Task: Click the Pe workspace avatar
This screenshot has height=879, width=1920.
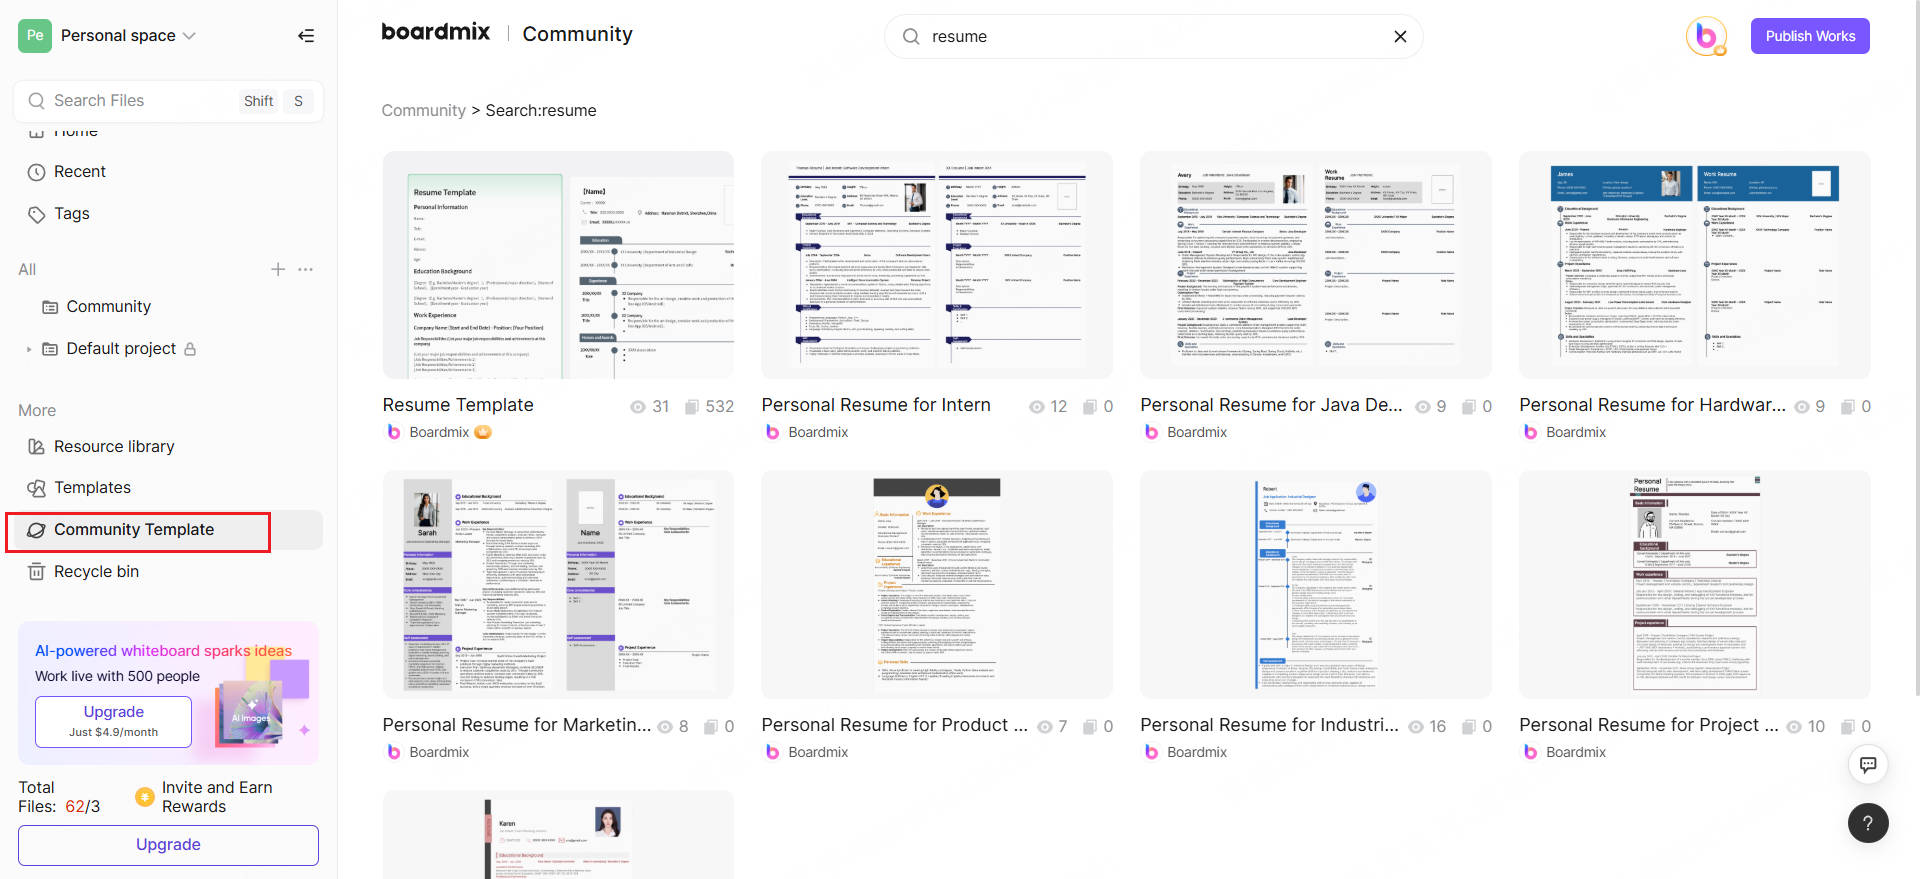Action: pyautogui.click(x=35, y=36)
